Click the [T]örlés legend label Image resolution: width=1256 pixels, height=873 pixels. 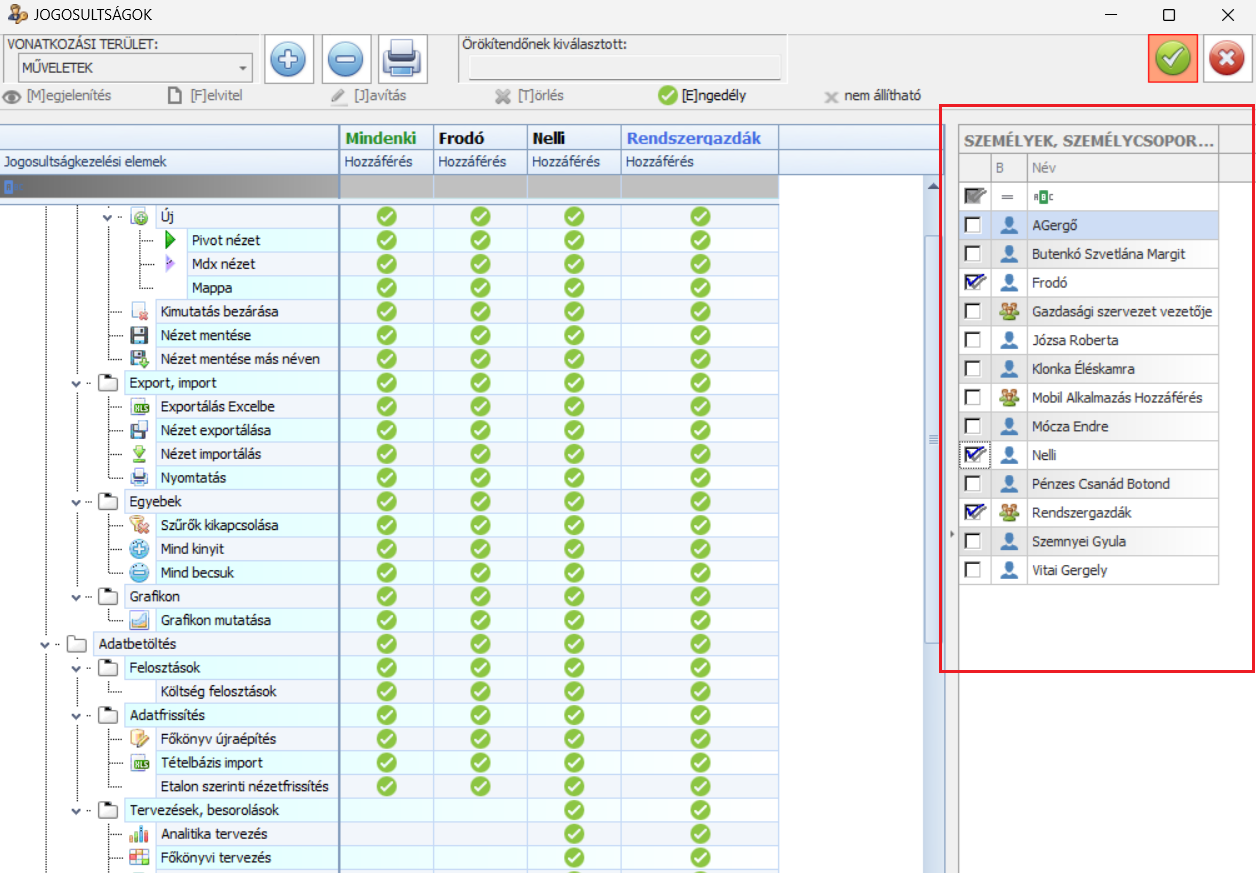point(540,96)
